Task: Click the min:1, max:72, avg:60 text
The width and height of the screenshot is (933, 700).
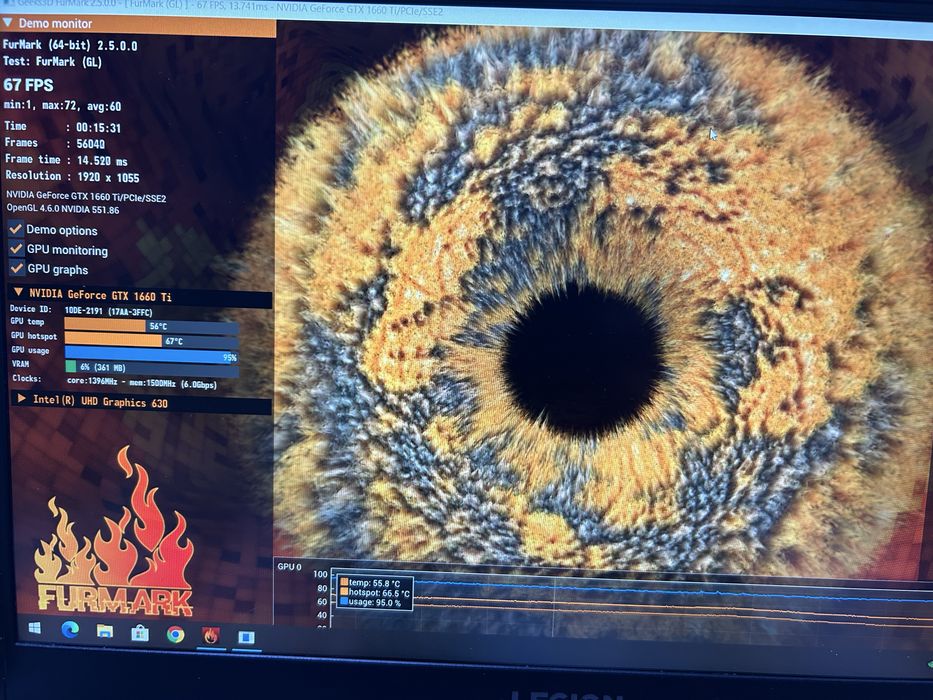Action: (62, 106)
